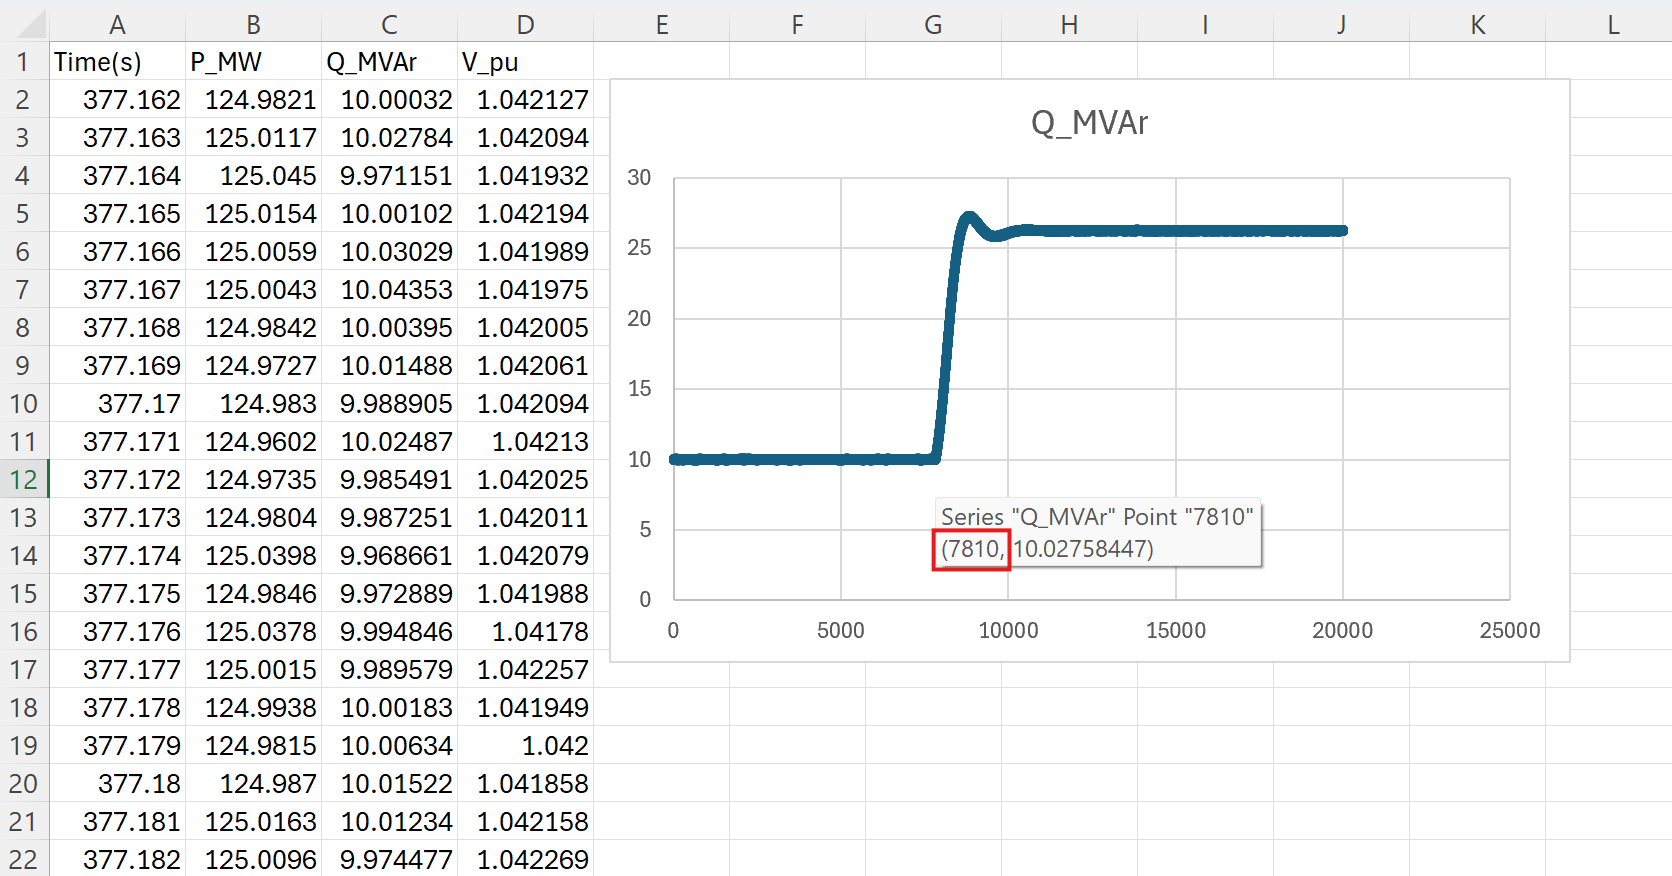Click column K header
The width and height of the screenshot is (1672, 876).
point(1477,25)
